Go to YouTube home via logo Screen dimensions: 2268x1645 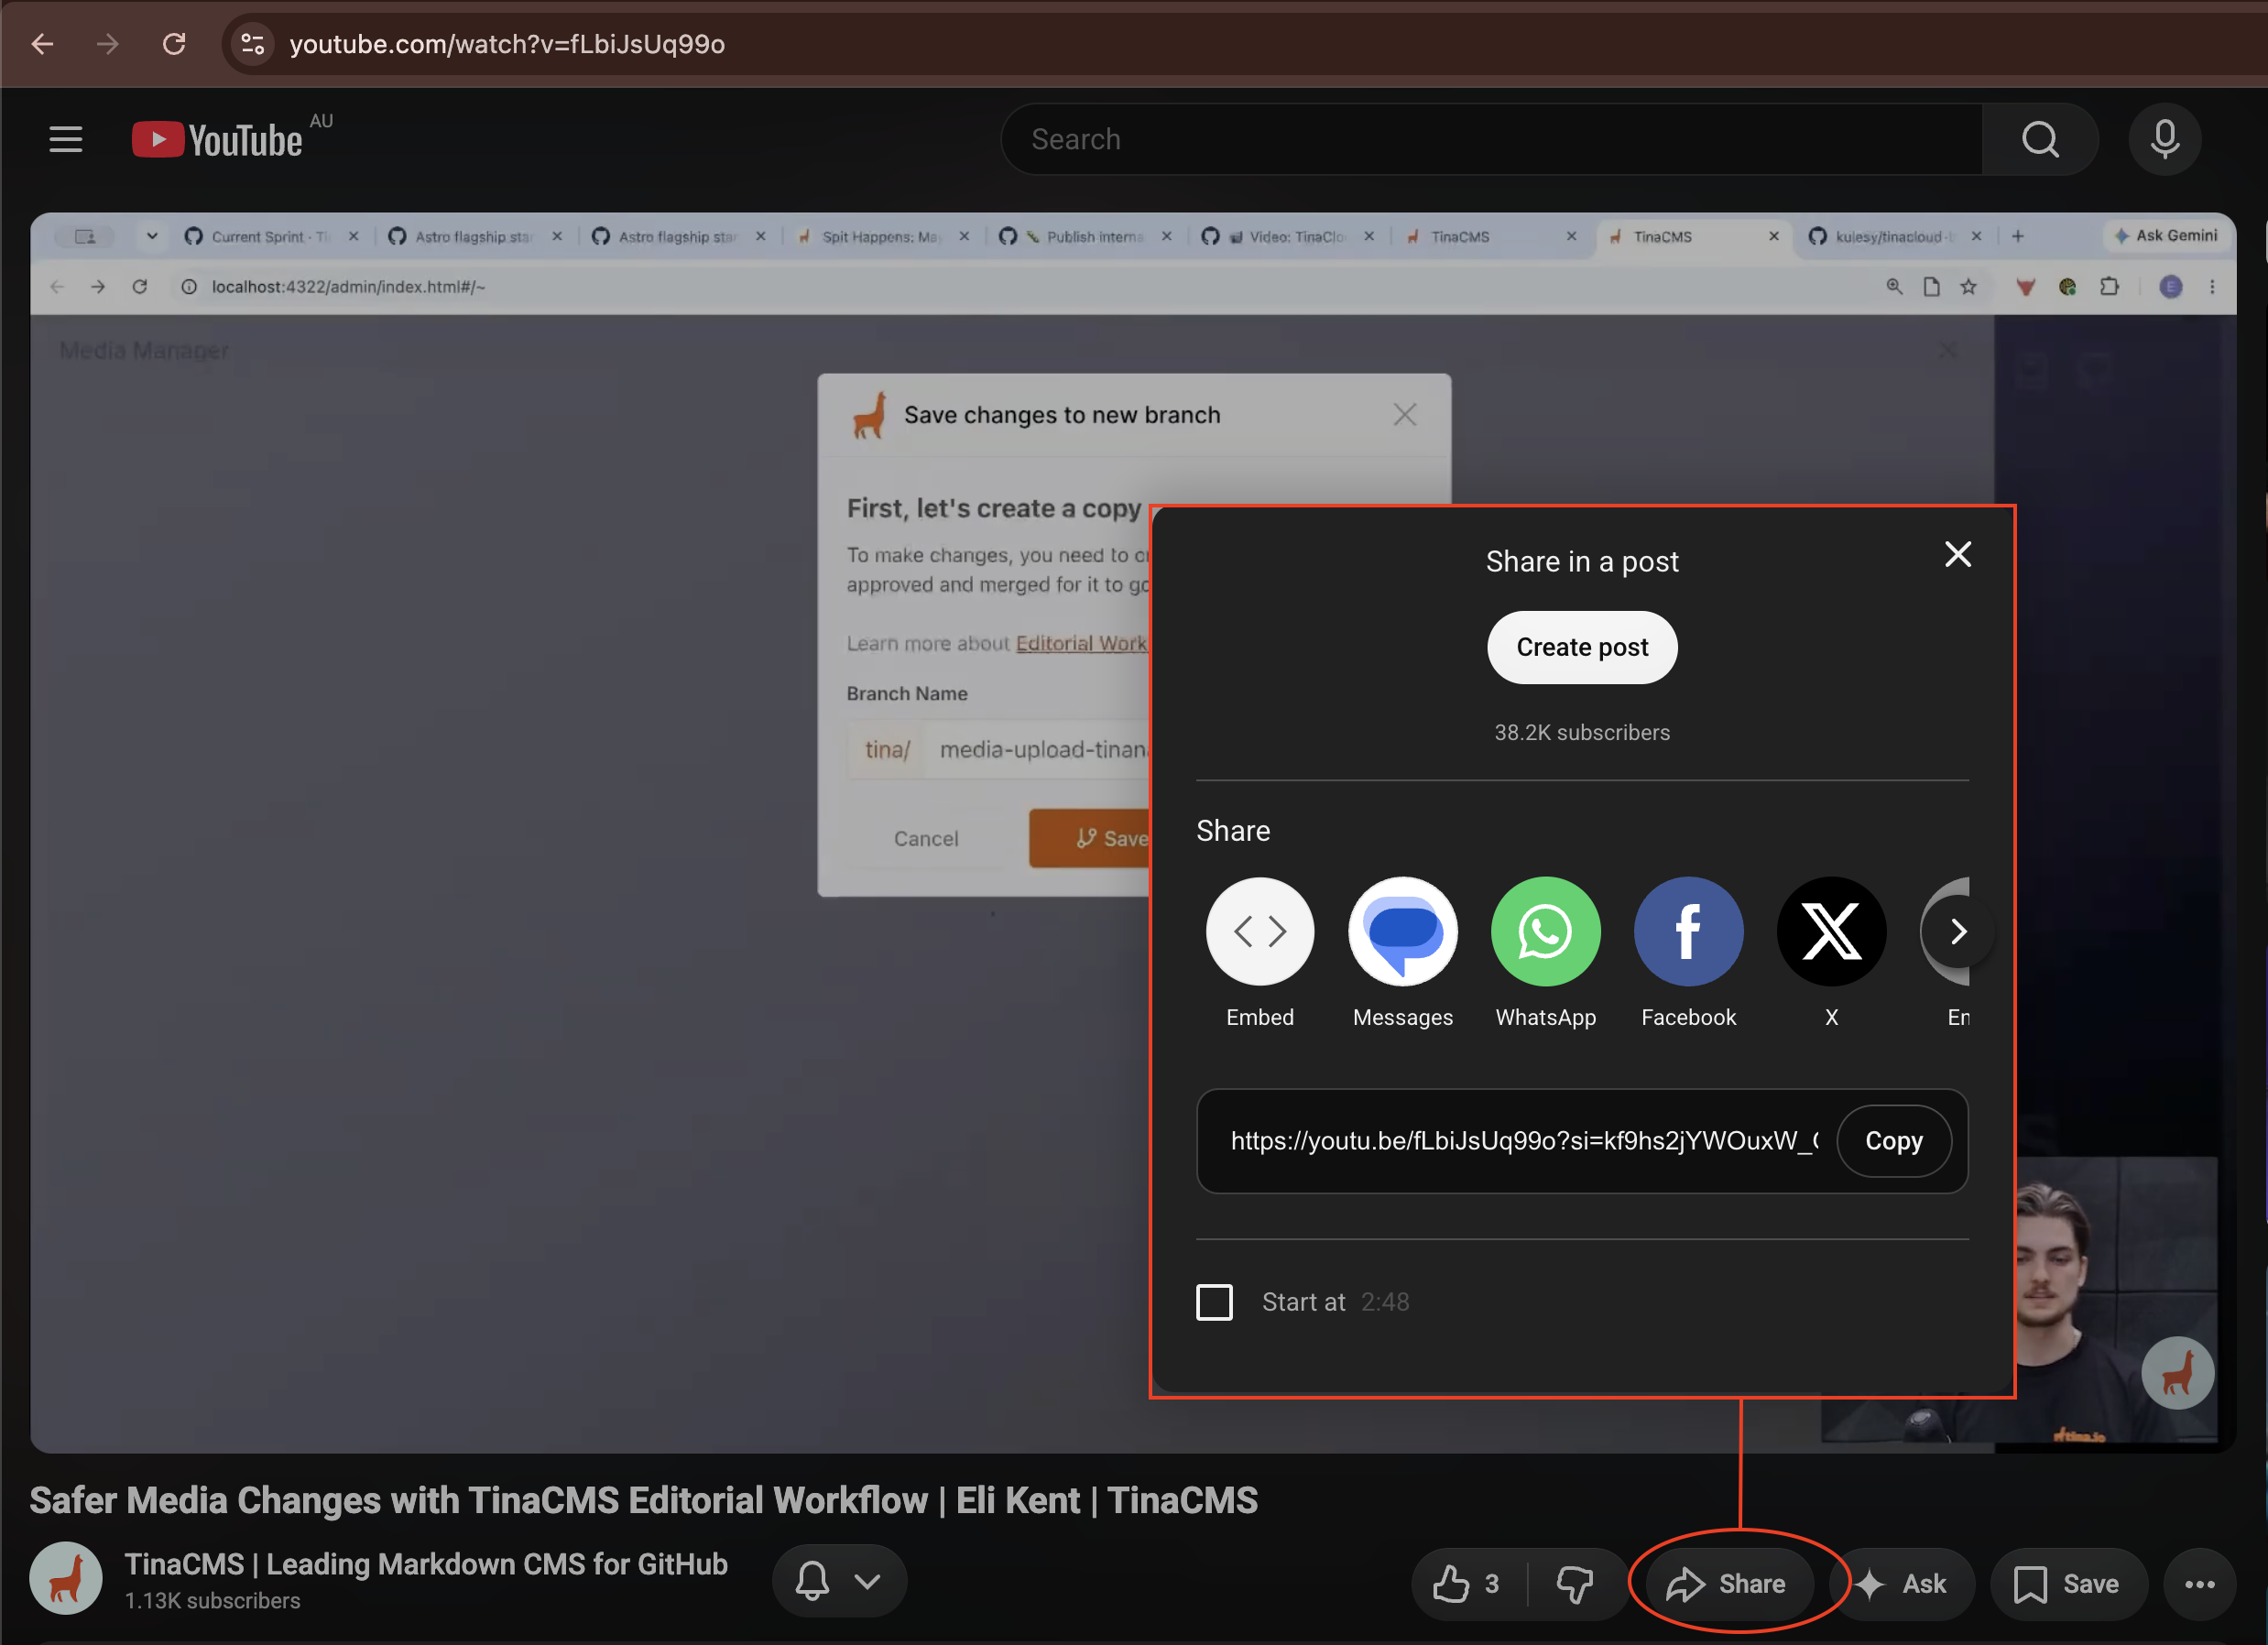click(218, 139)
